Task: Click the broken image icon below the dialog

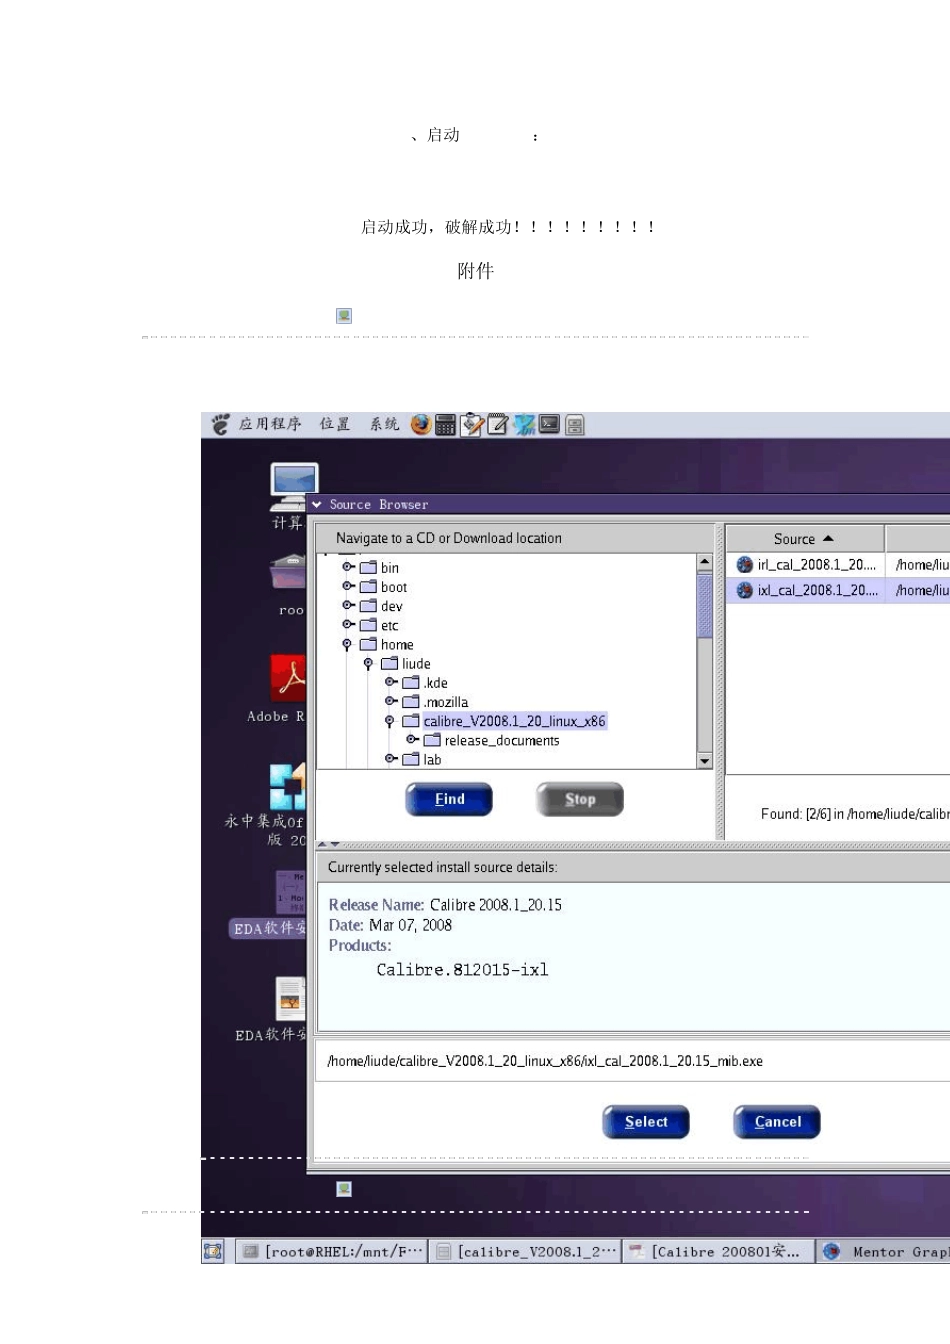Action: pos(344,1189)
